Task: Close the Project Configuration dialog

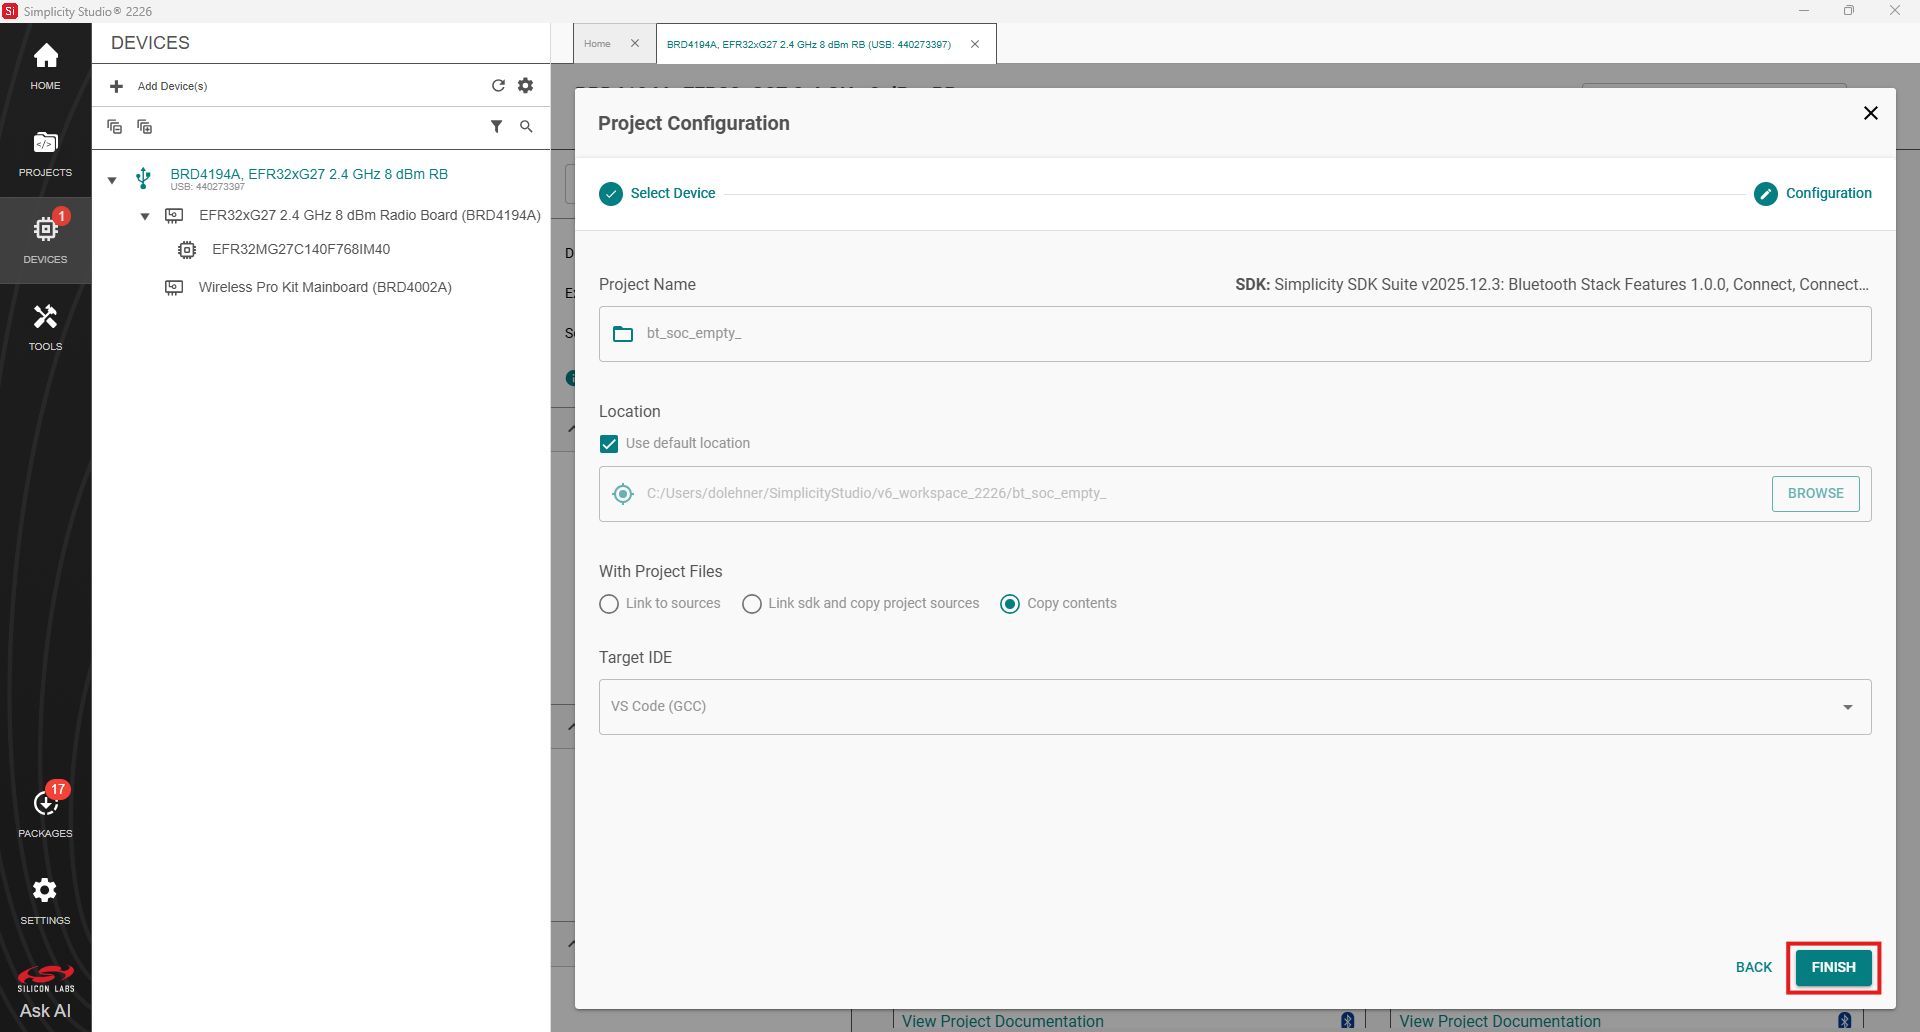Action: (x=1871, y=113)
